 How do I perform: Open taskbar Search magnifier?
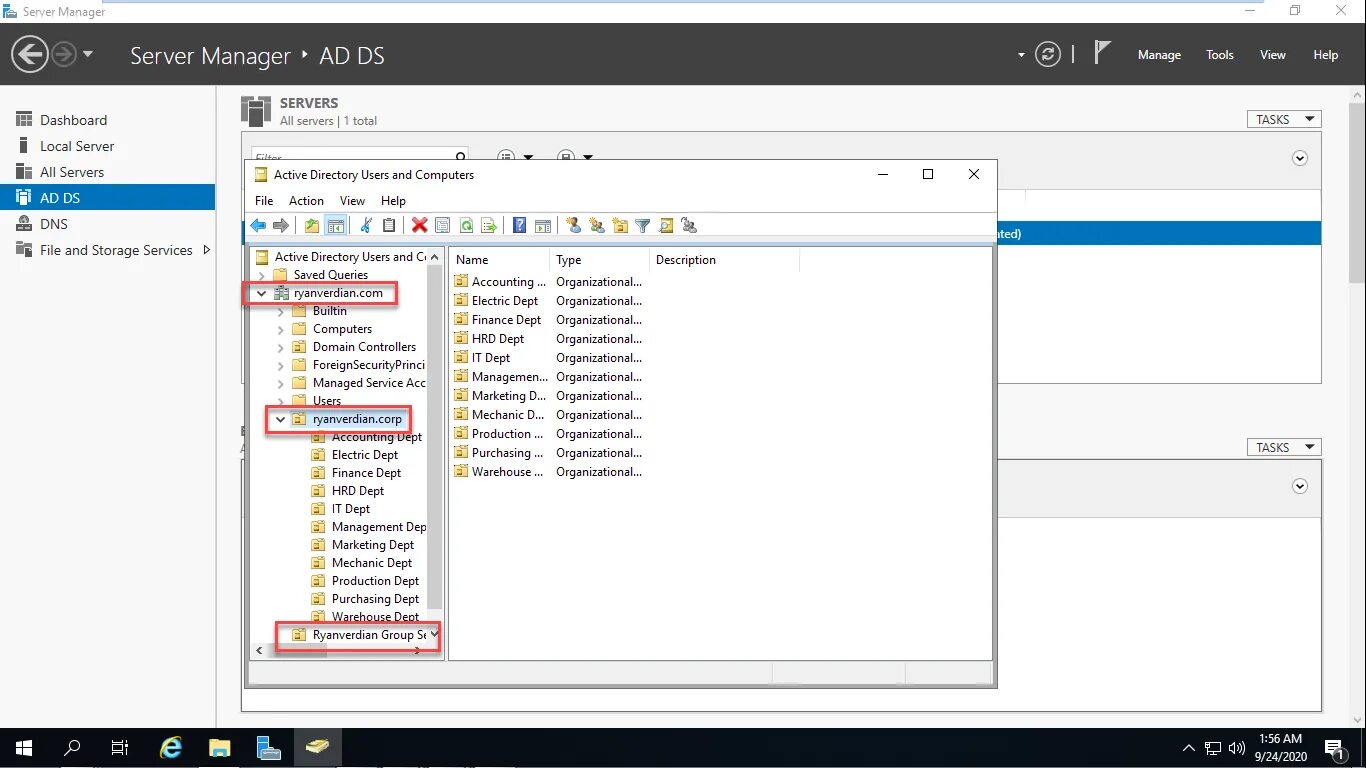click(72, 747)
